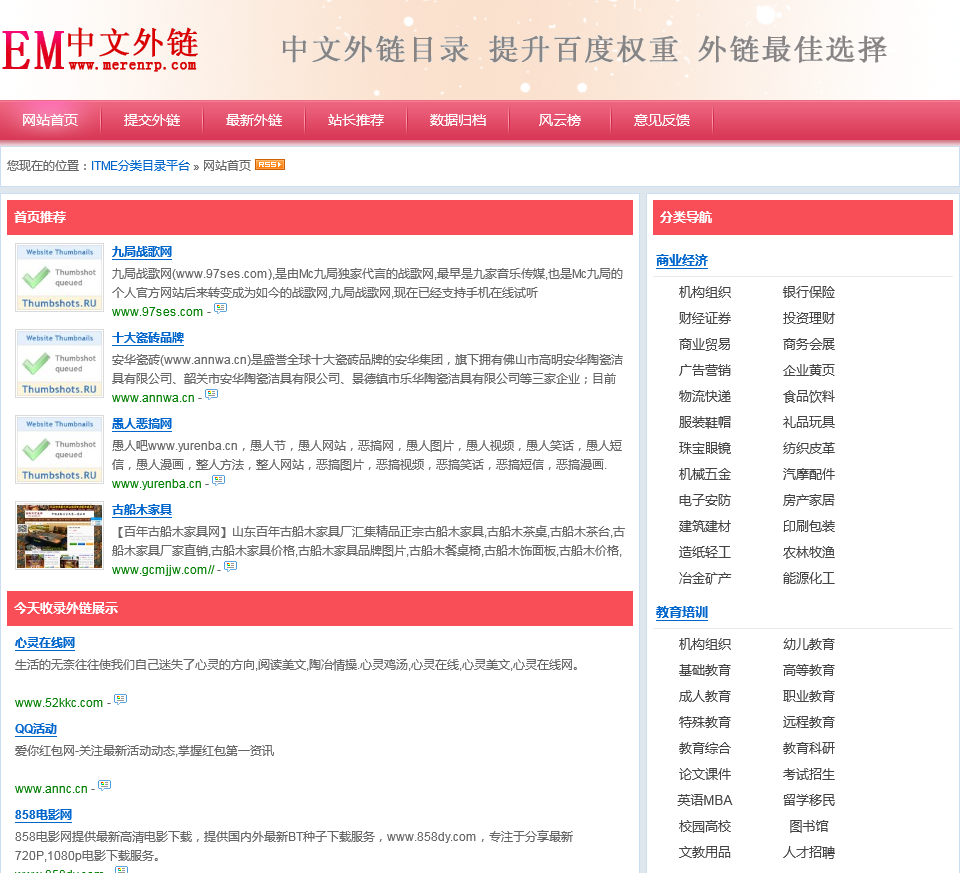Screen dimensions: 960x873
Task: Visit the www.97ses.com green URL
Action: point(157,312)
